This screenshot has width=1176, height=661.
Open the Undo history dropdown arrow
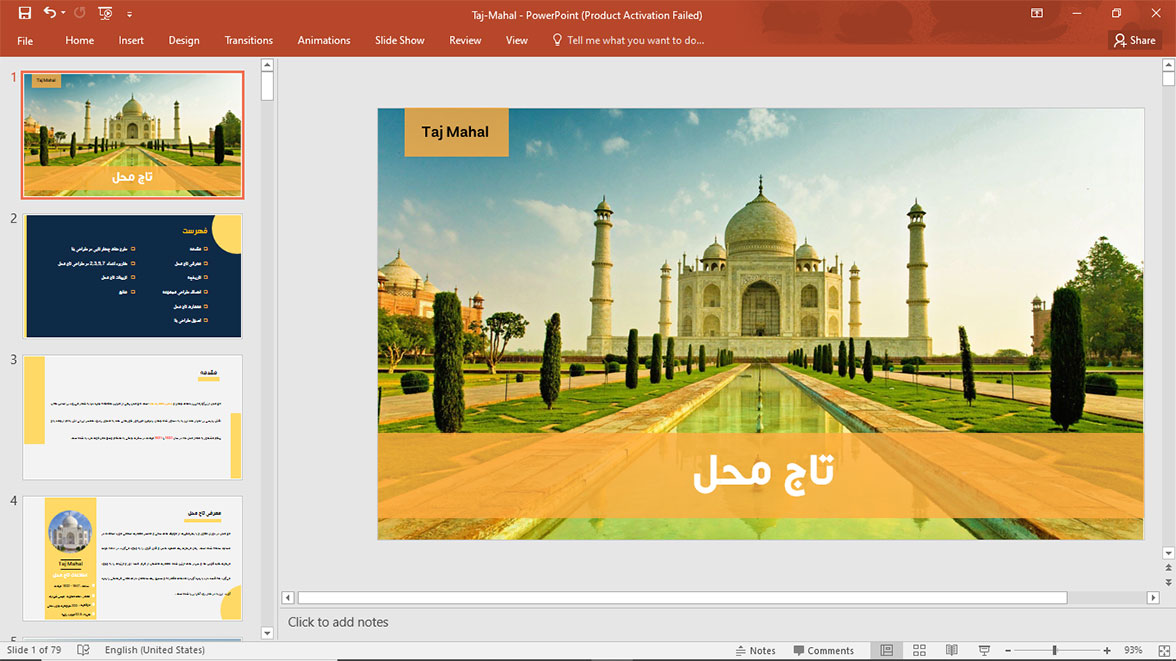(63, 14)
